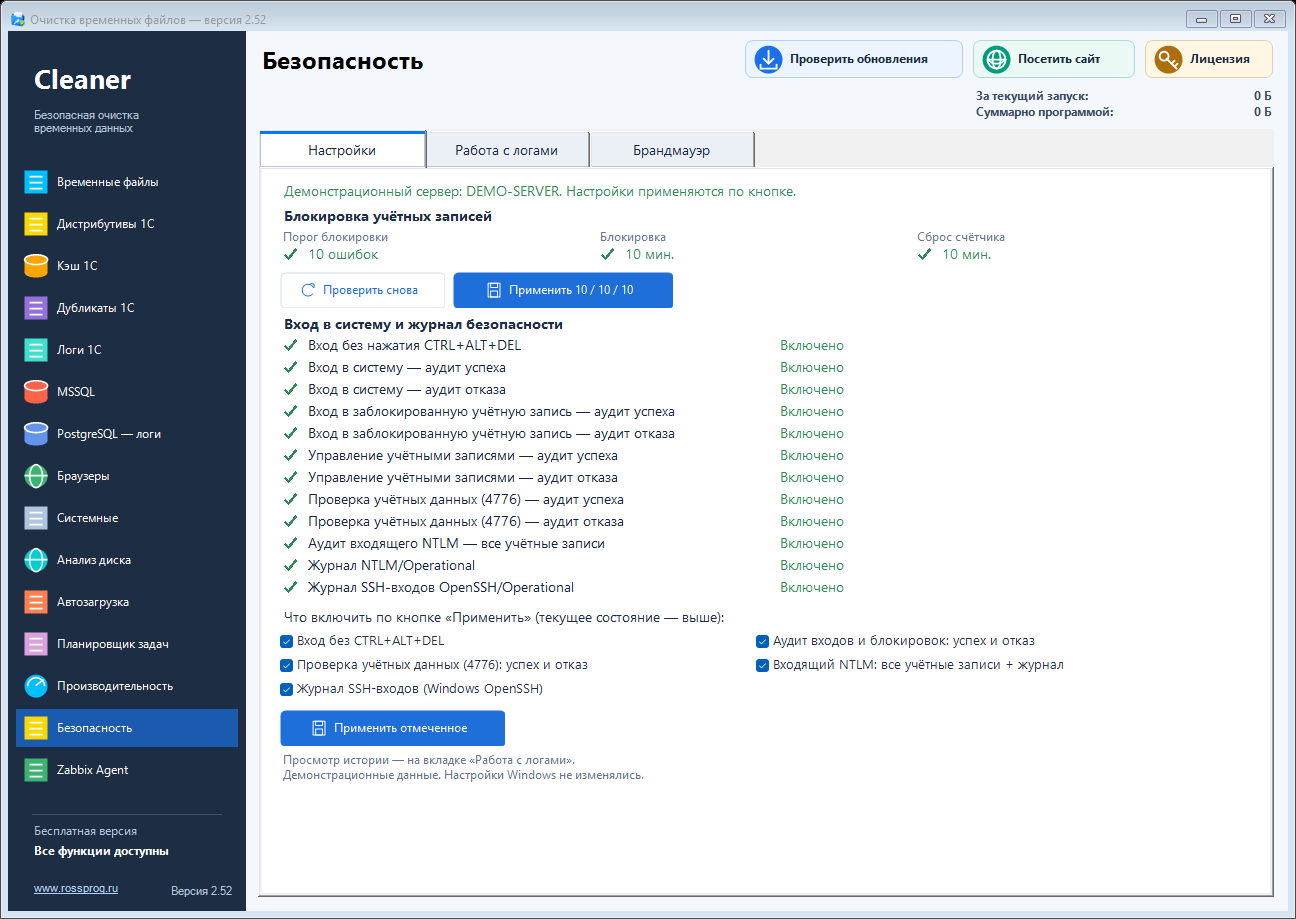Open the Брандмауэр tab
1296x919 pixels.
click(671, 150)
